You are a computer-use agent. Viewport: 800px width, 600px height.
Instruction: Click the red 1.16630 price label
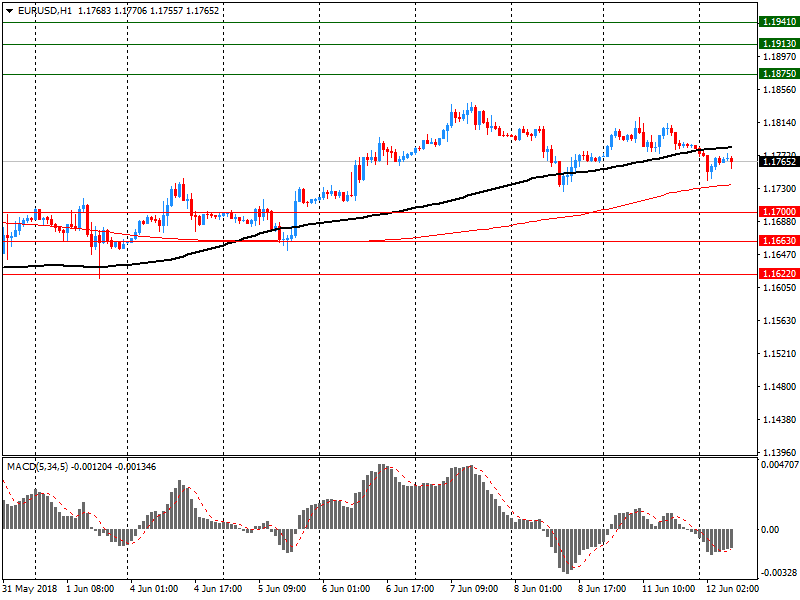pos(778,241)
